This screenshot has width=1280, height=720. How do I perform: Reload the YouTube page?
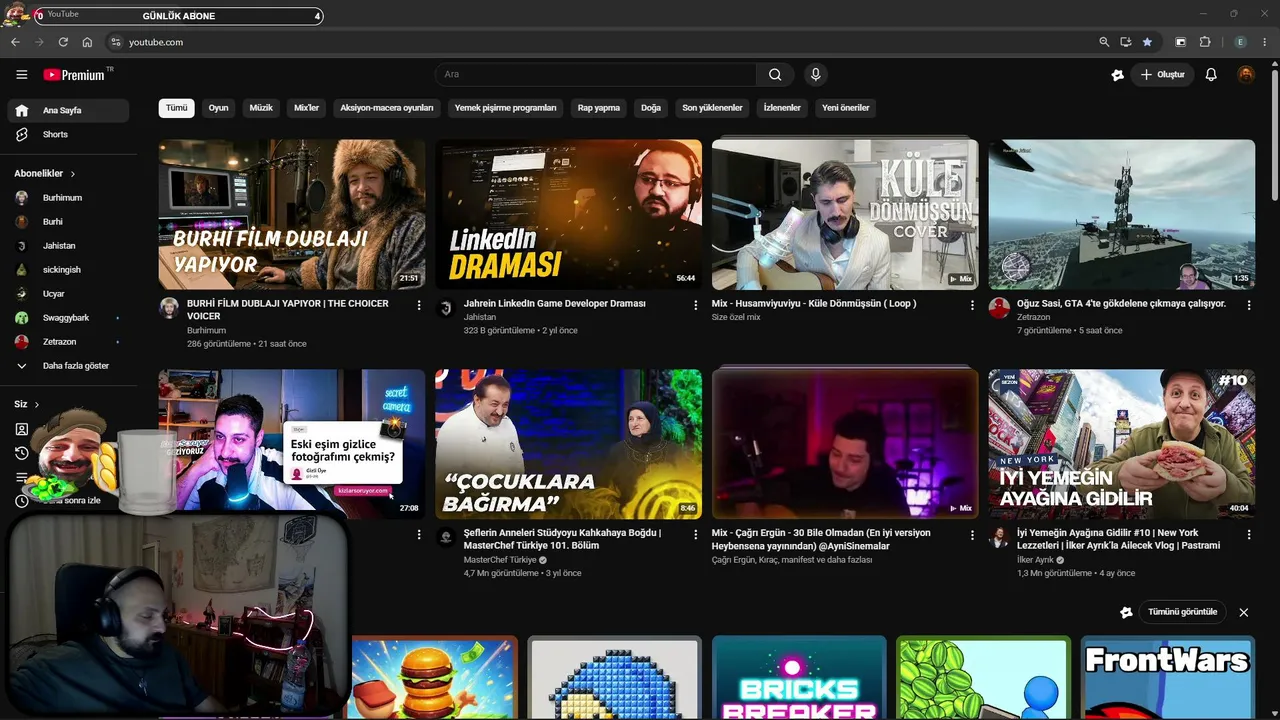click(63, 42)
